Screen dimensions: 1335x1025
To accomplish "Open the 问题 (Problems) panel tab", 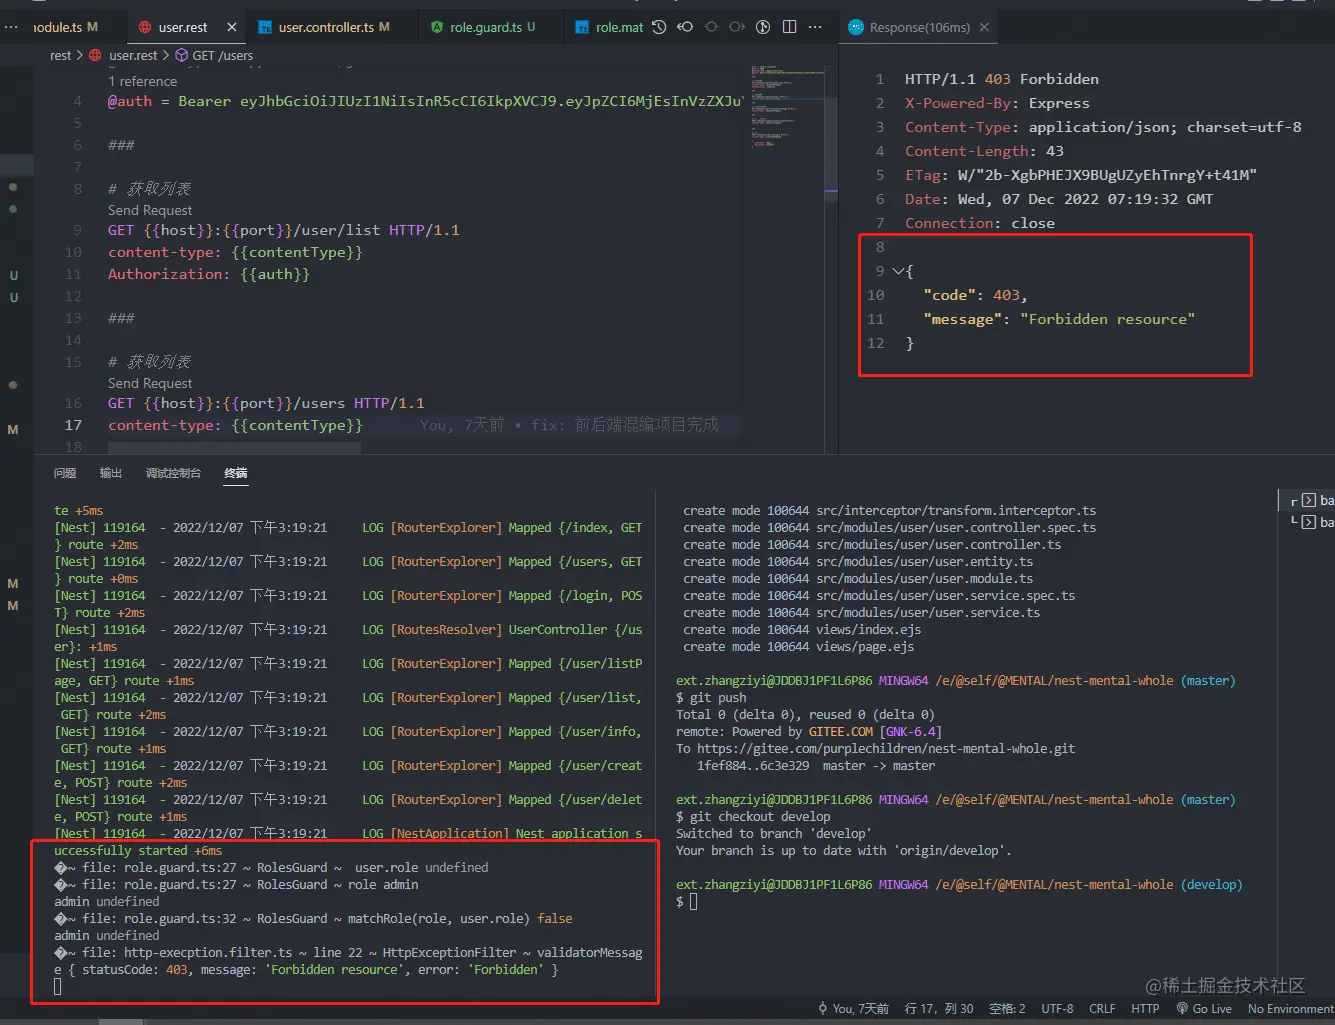I will [x=65, y=473].
